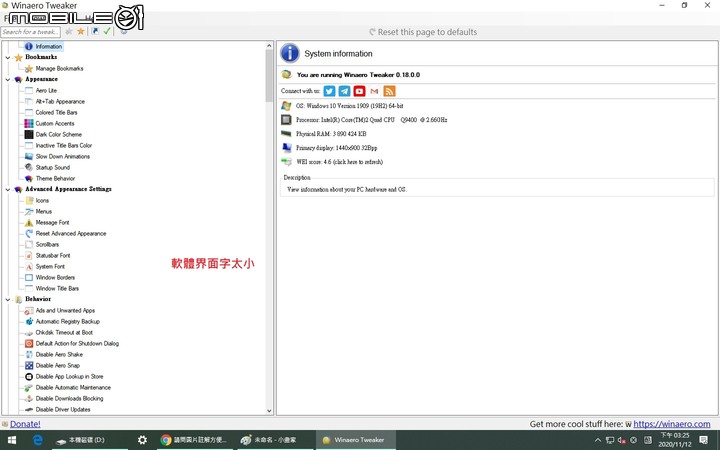Viewport: 720px width, 450px height.
Task: Open the notification center icon
Action: coord(703,440)
